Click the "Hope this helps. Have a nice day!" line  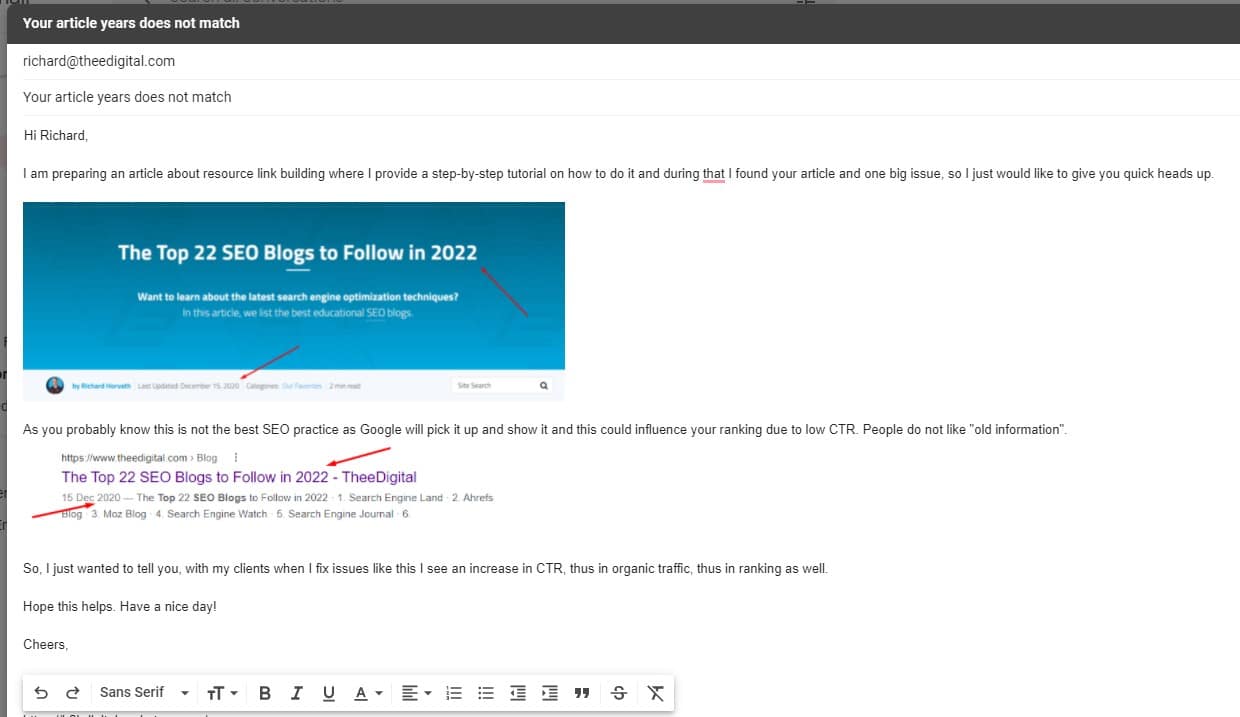point(120,607)
